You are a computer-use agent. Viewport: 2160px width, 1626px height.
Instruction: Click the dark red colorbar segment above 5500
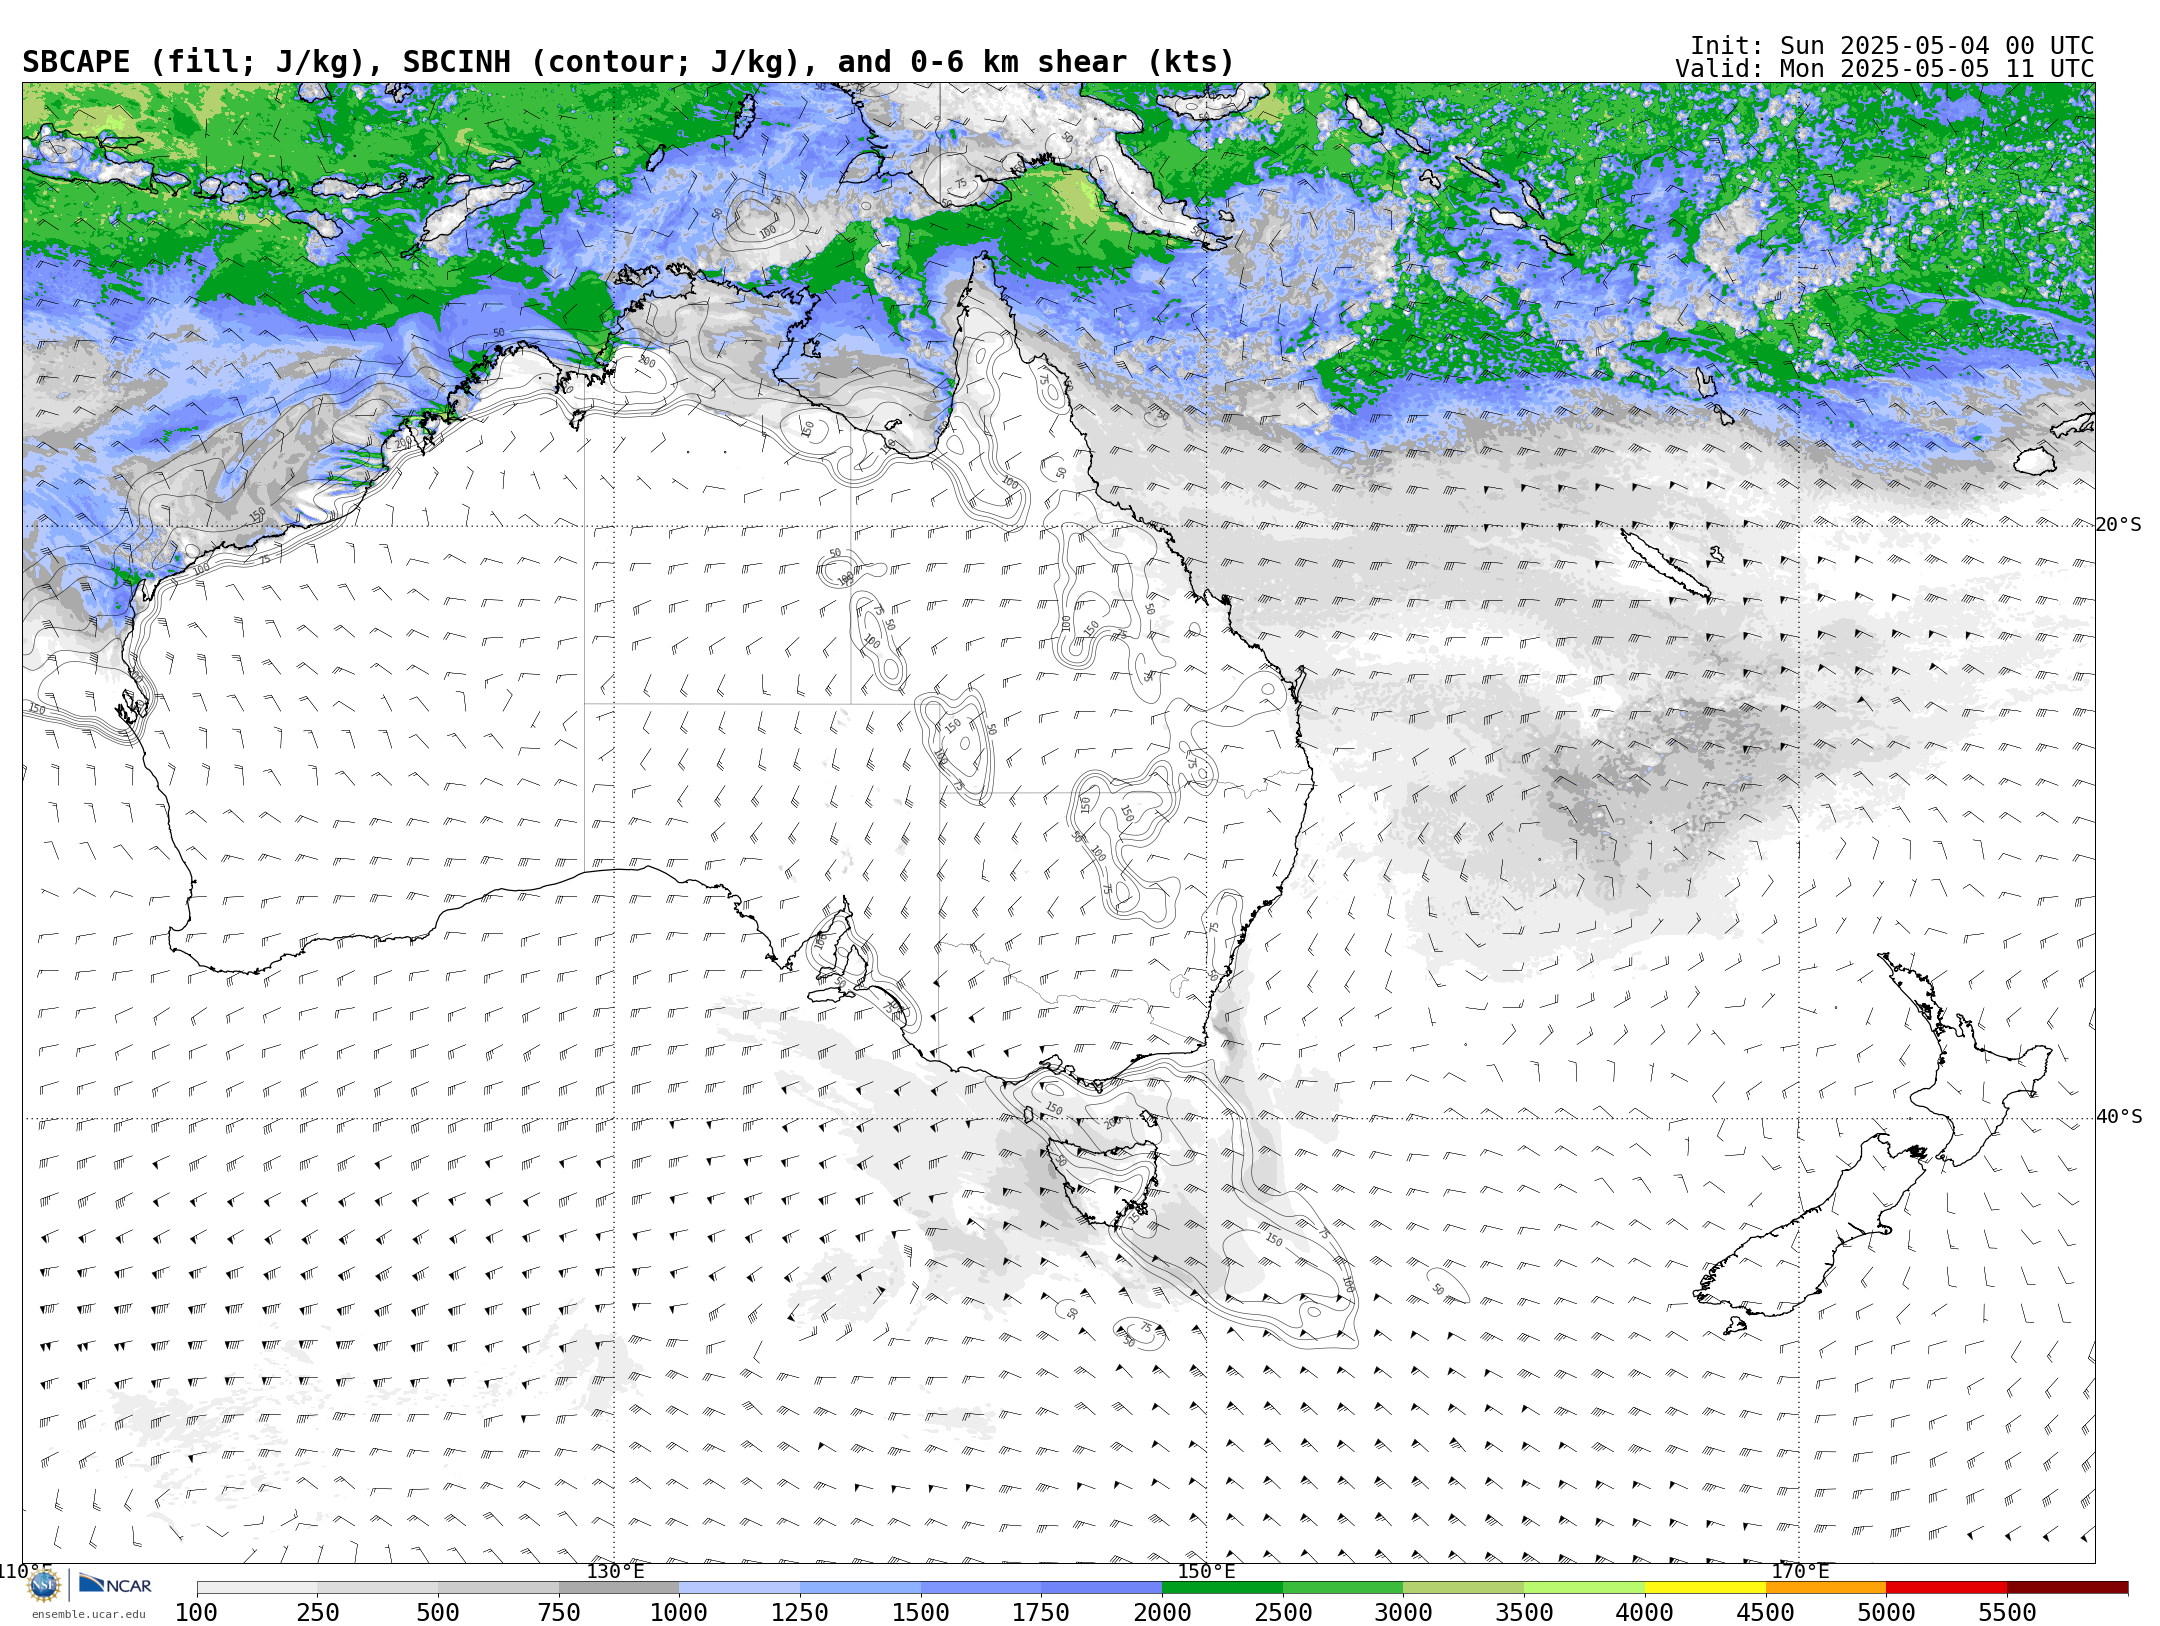point(2068,1588)
